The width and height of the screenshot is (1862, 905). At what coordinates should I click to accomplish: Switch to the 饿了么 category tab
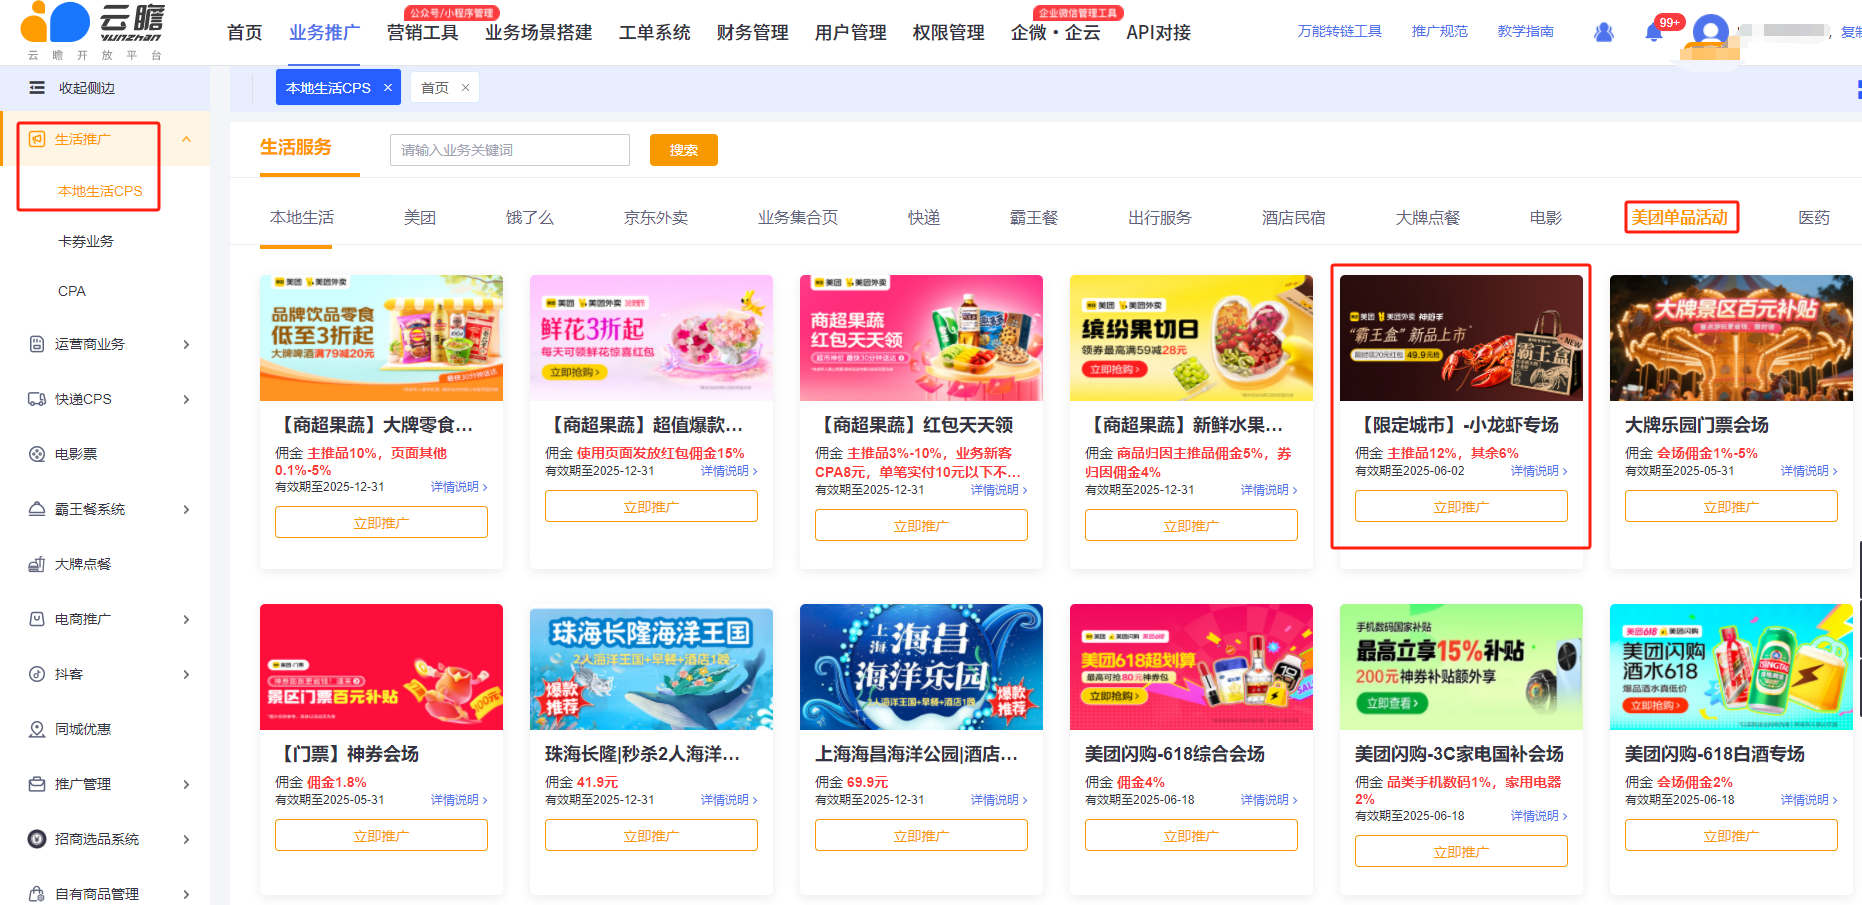tap(530, 217)
